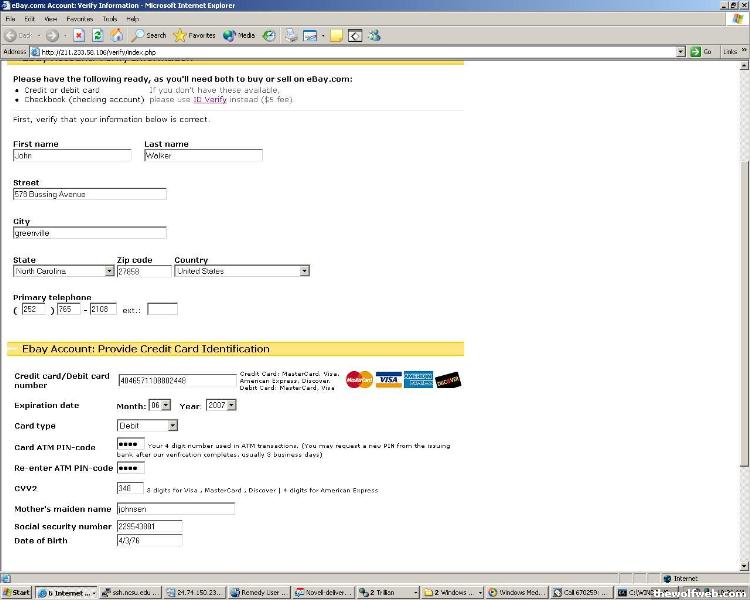Click the yellow note toolbar icon
This screenshot has height=600, width=750.
click(336, 36)
